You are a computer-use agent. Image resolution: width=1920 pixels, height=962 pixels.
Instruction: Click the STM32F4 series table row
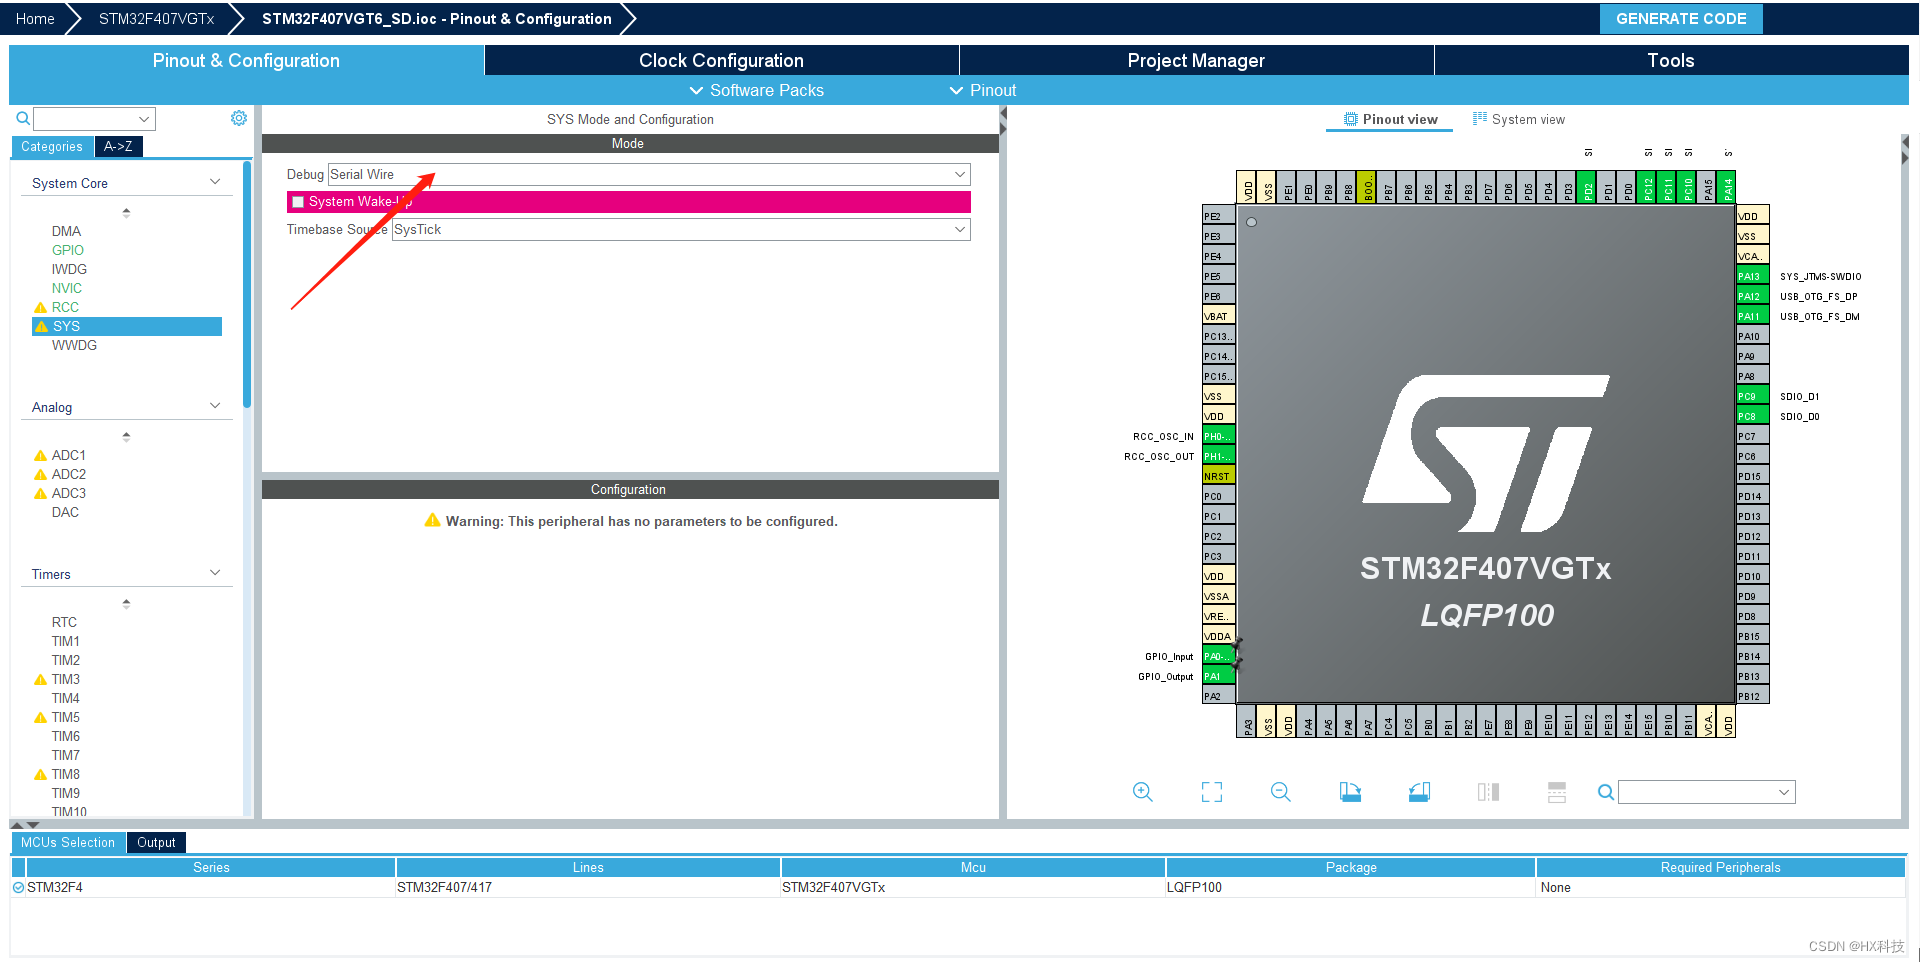click(957, 887)
